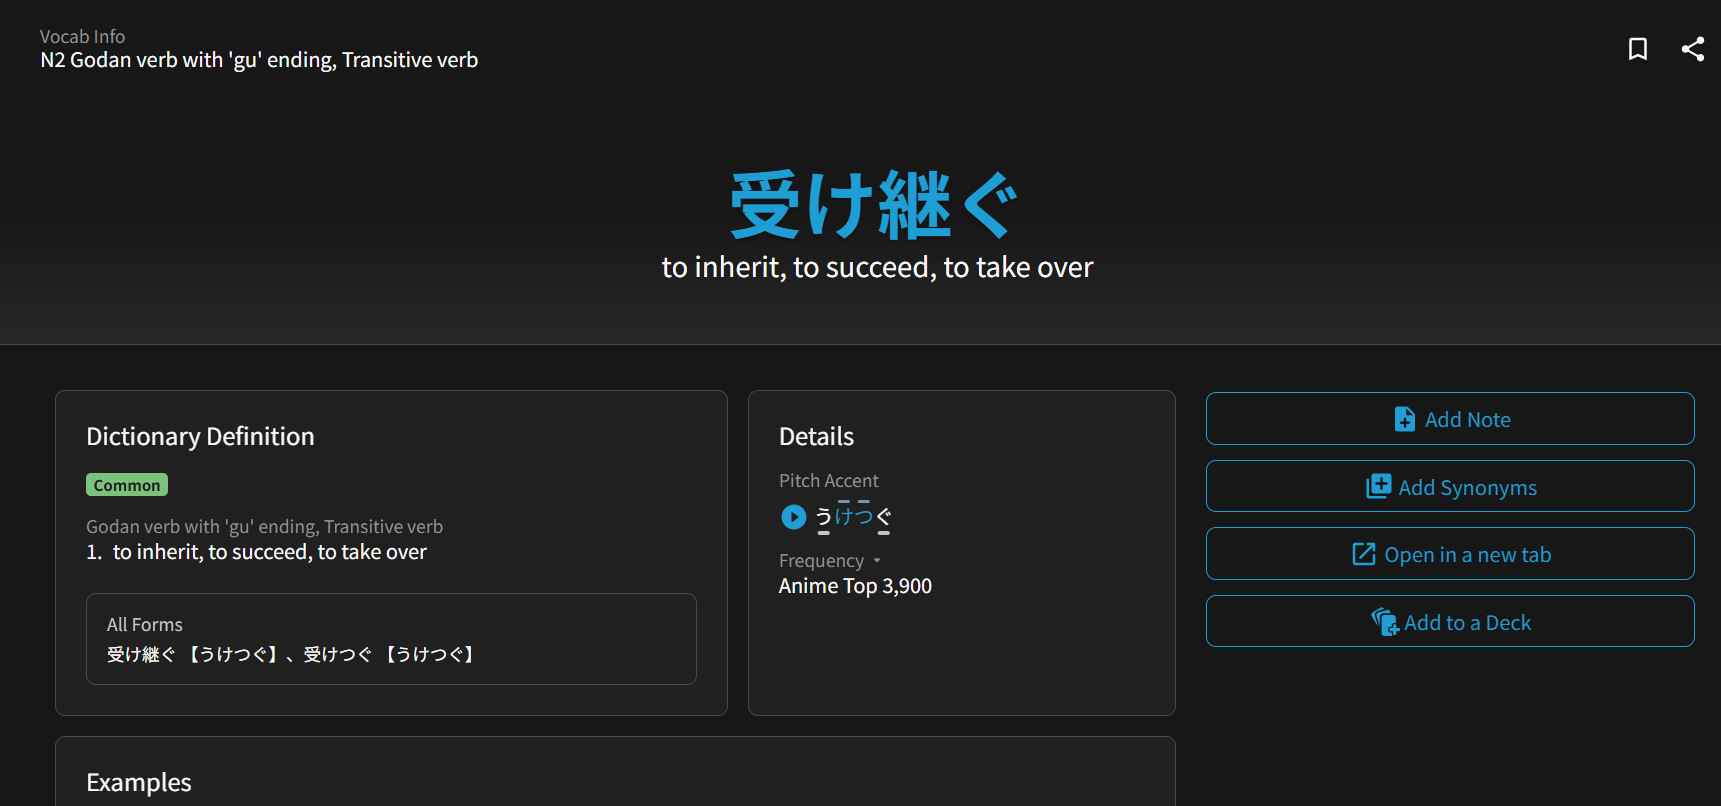Viewport: 1721px width, 806px height.
Task: Click the Examples section heading
Action: tap(139, 782)
